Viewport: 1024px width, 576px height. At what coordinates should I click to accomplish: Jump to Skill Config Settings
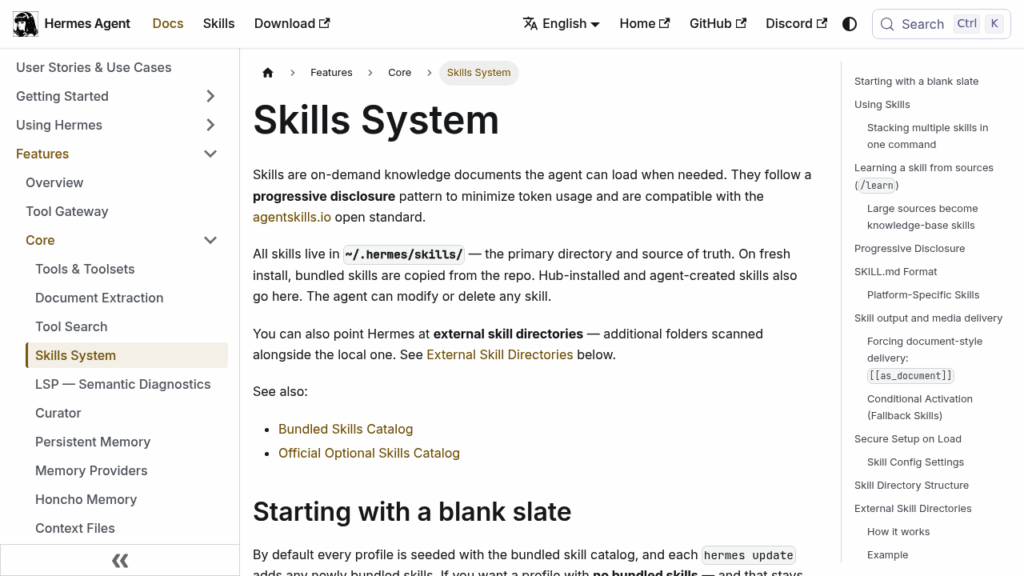[x=915, y=462]
